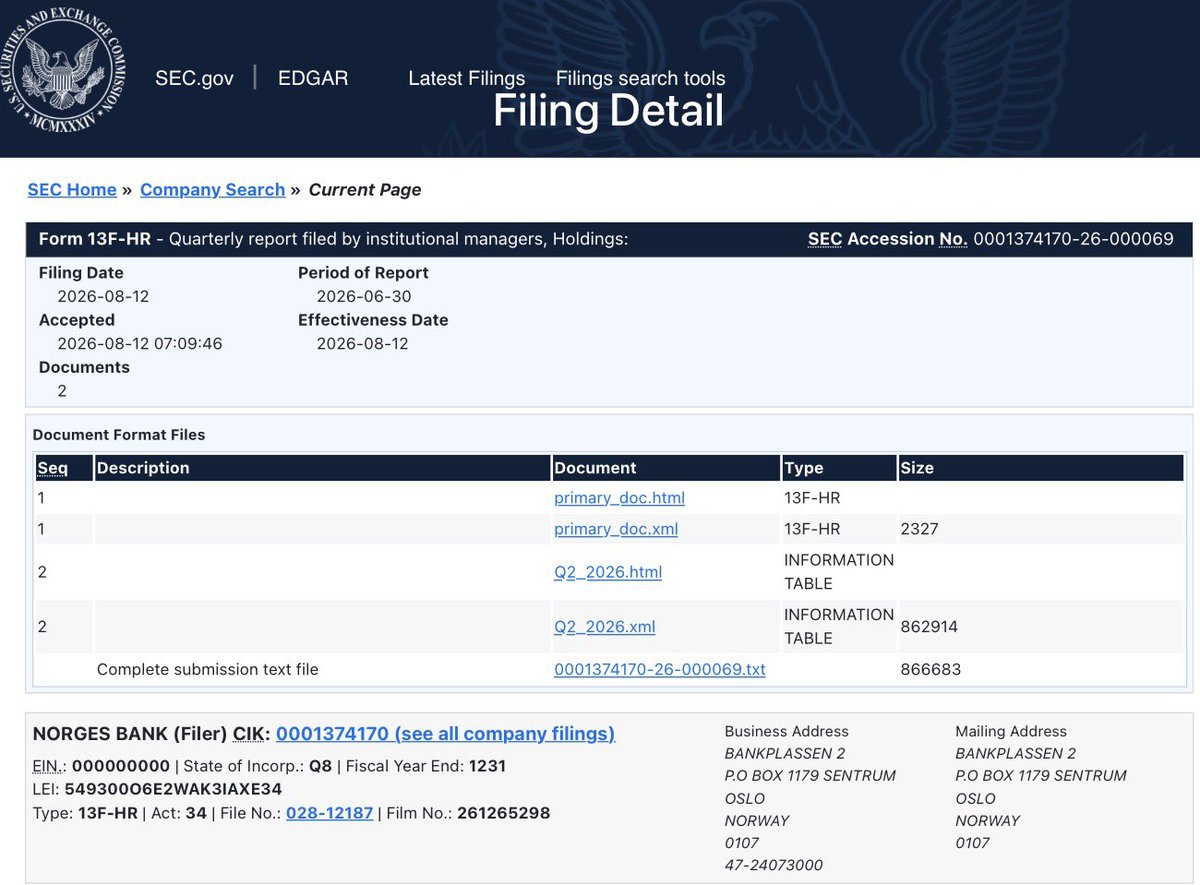Click Complete submission text file description
This screenshot has height=885, width=1200.
pos(208,670)
